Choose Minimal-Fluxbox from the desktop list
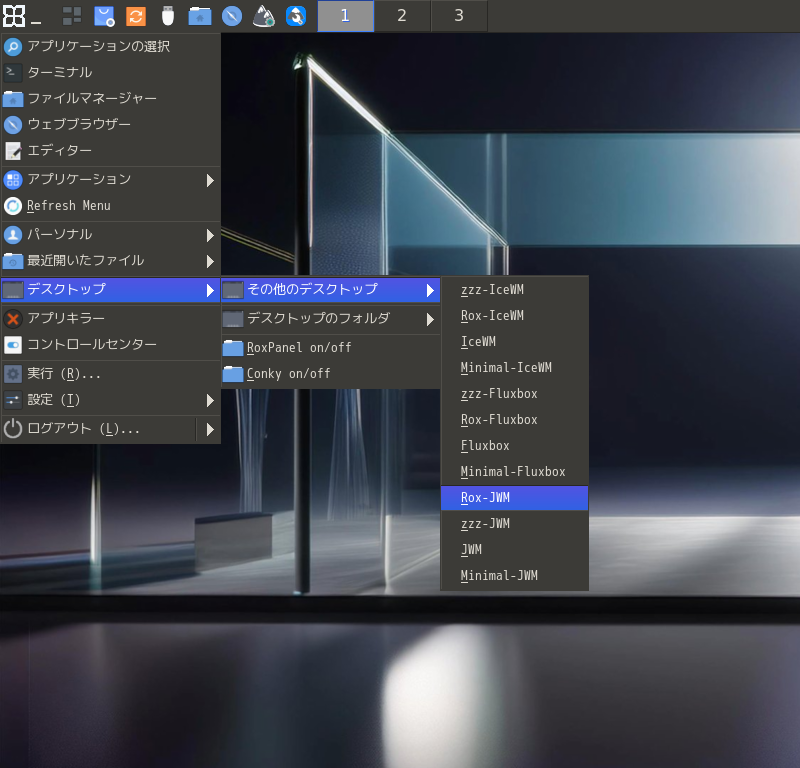800x768 pixels. point(514,472)
